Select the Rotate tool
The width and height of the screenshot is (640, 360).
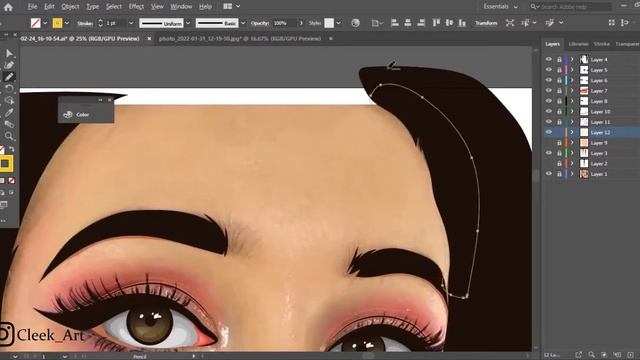[9, 88]
